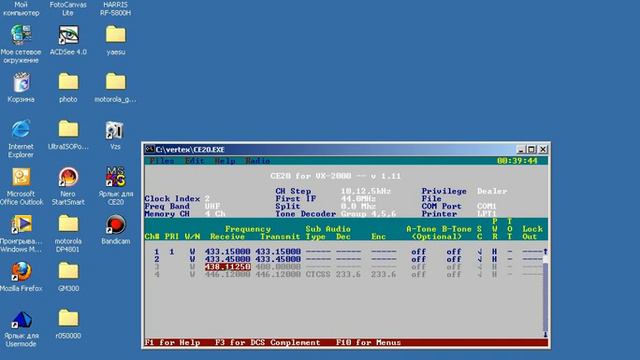Click channel 2 transmit frequency 433.45000

pyautogui.click(x=278, y=259)
